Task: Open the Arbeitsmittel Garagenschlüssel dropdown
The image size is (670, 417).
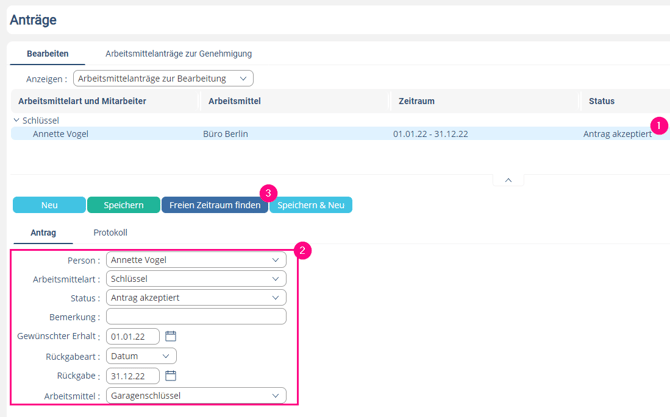Action: (x=196, y=396)
